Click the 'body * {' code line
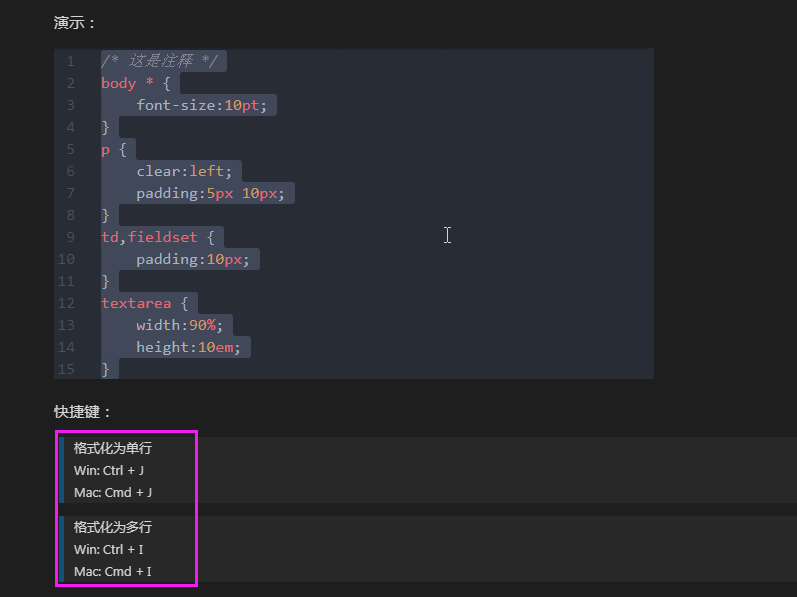Screen dimensions: 797x597 click(135, 83)
